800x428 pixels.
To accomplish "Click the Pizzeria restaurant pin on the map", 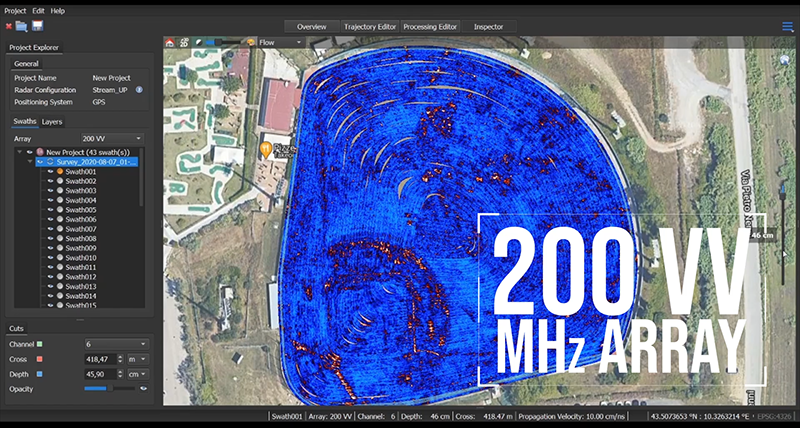I will click(x=265, y=149).
